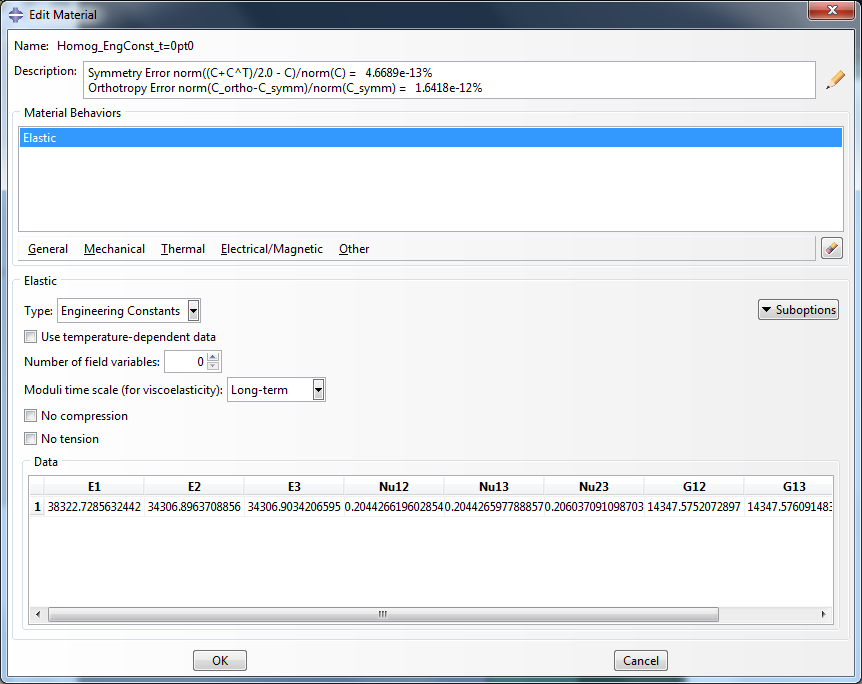
Task: Cancel the Edit Material dialog
Action: coord(640,660)
